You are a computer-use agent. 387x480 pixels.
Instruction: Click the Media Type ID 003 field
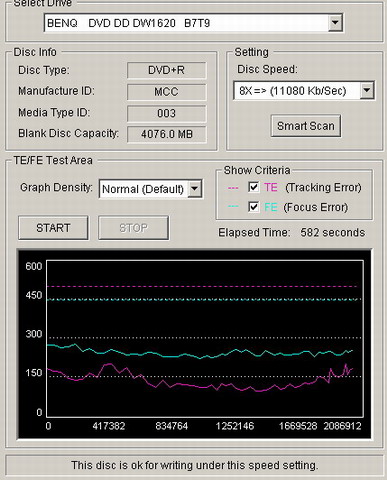pyautogui.click(x=166, y=113)
